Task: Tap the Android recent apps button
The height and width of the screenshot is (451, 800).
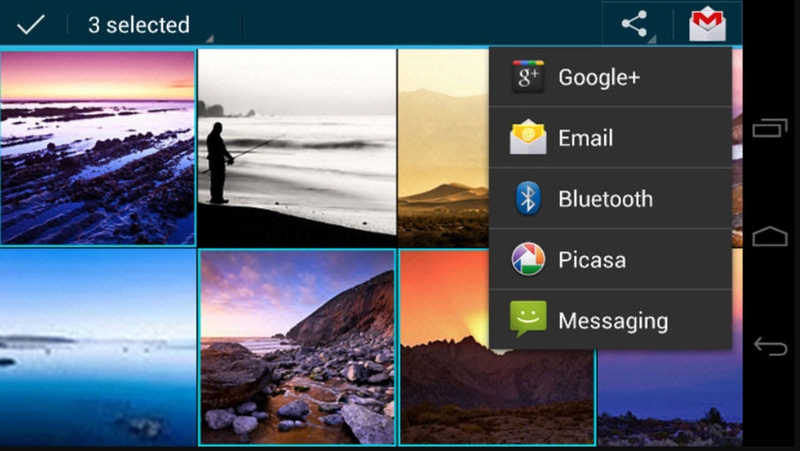Action: coord(770,128)
